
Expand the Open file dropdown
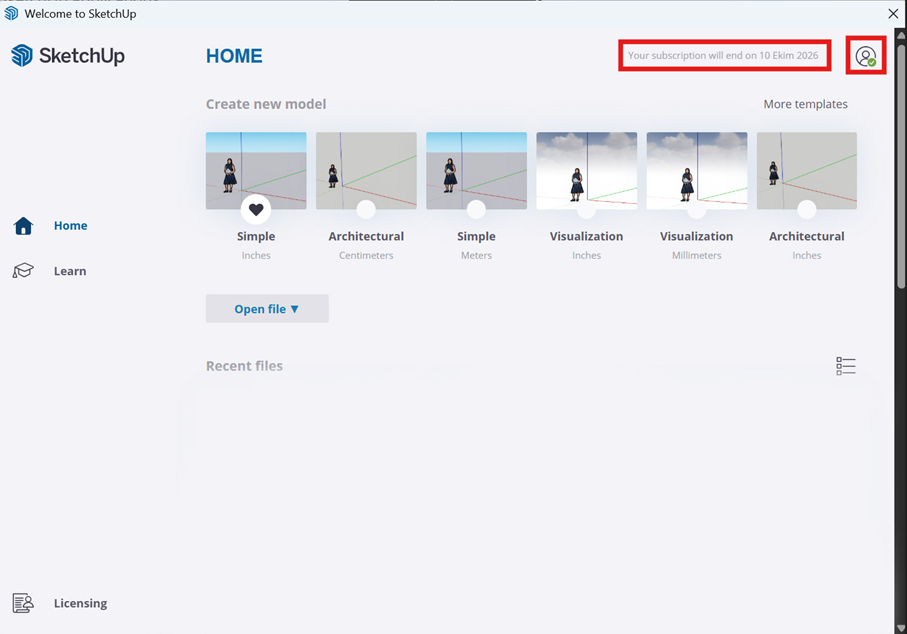click(267, 309)
